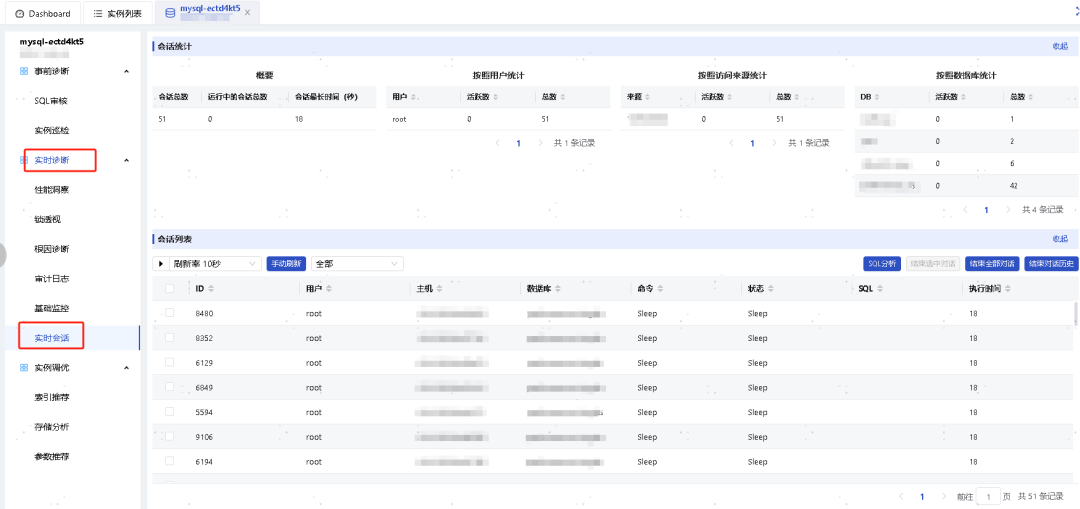The width and height of the screenshot is (1080, 509).
Task: Open 索引推荐 in the sidebar
Action: coord(51,397)
